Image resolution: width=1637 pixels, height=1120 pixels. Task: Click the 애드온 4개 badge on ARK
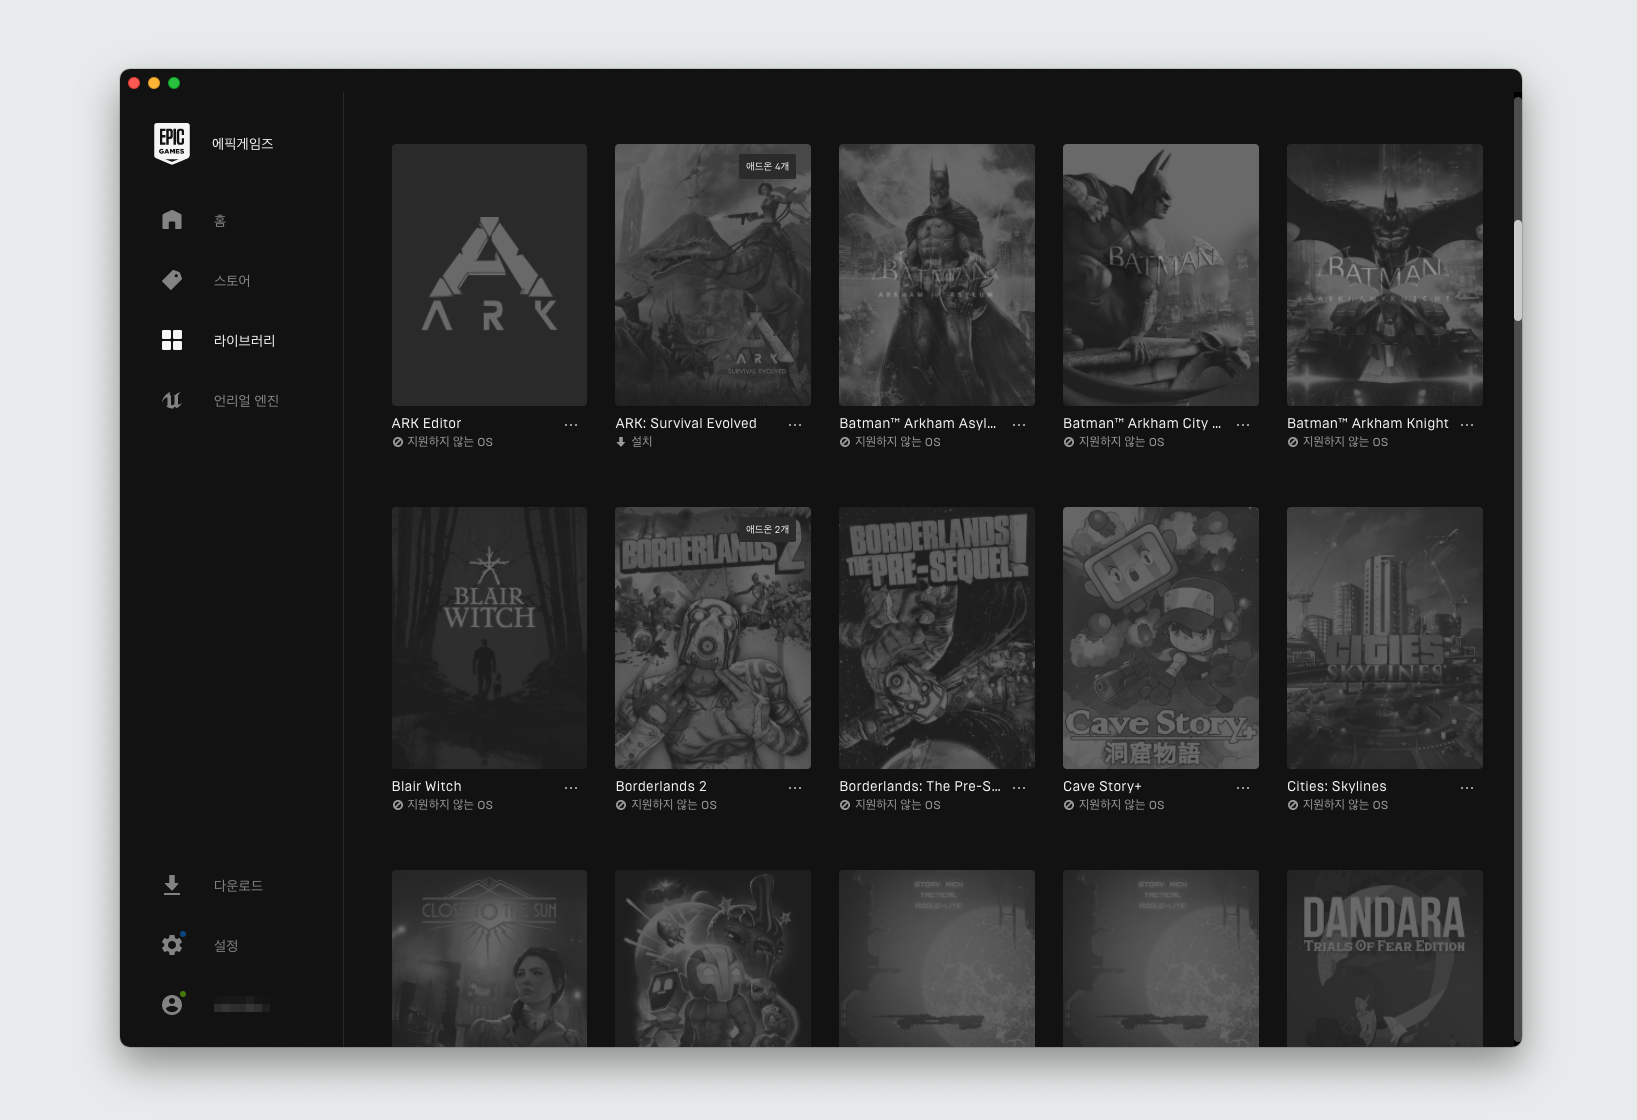pyautogui.click(x=767, y=167)
